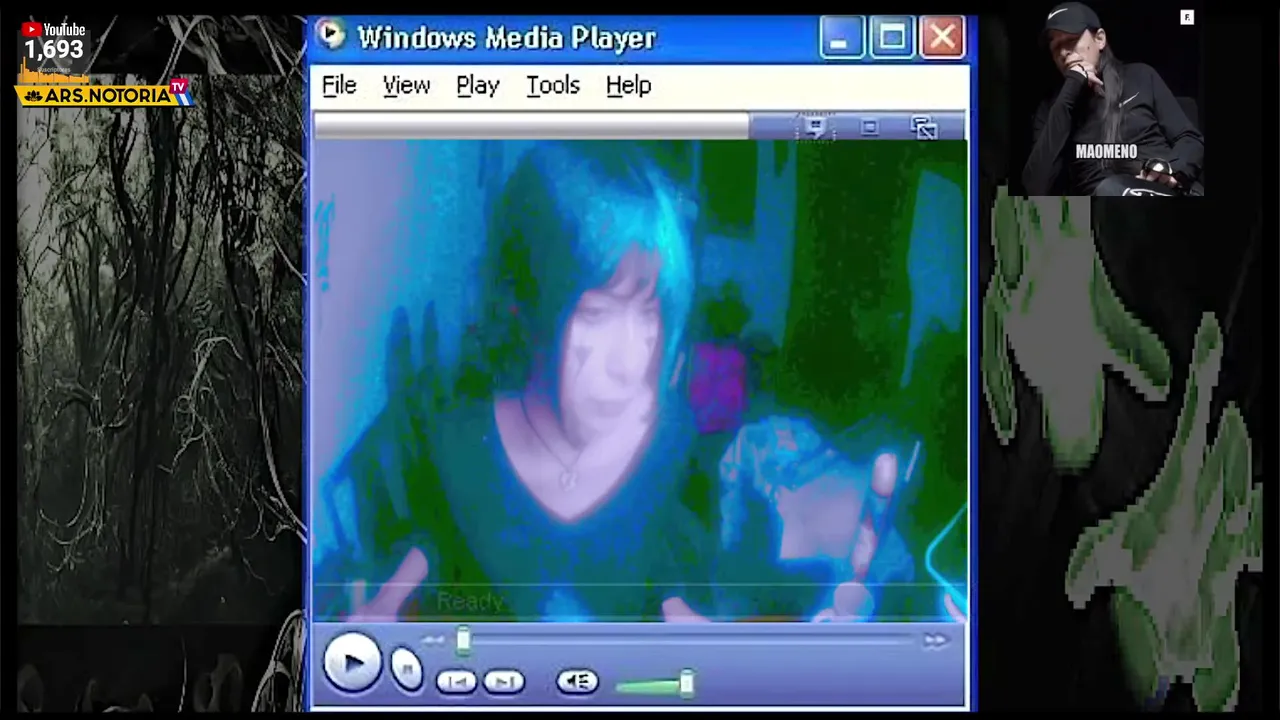Click the seek bar position handle
1280x720 pixels.
(463, 641)
